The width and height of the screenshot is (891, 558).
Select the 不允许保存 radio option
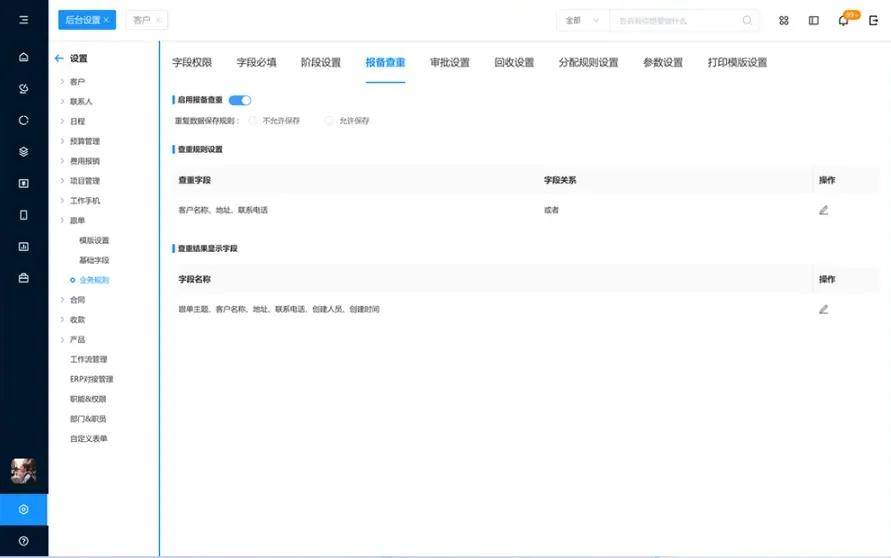pos(253,121)
